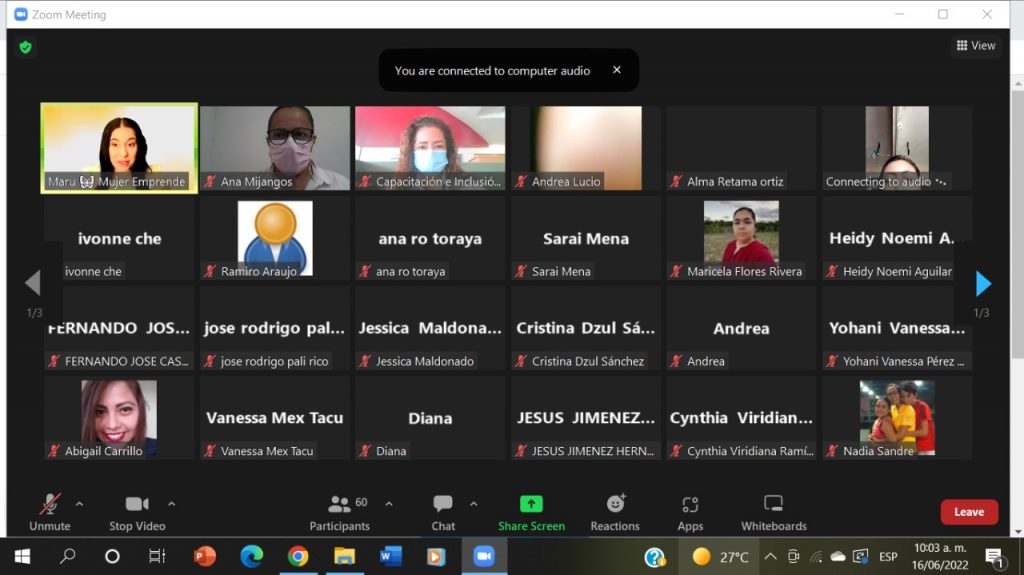Open the Participants panel
Screen dimensions: 1024x575
coord(339,512)
